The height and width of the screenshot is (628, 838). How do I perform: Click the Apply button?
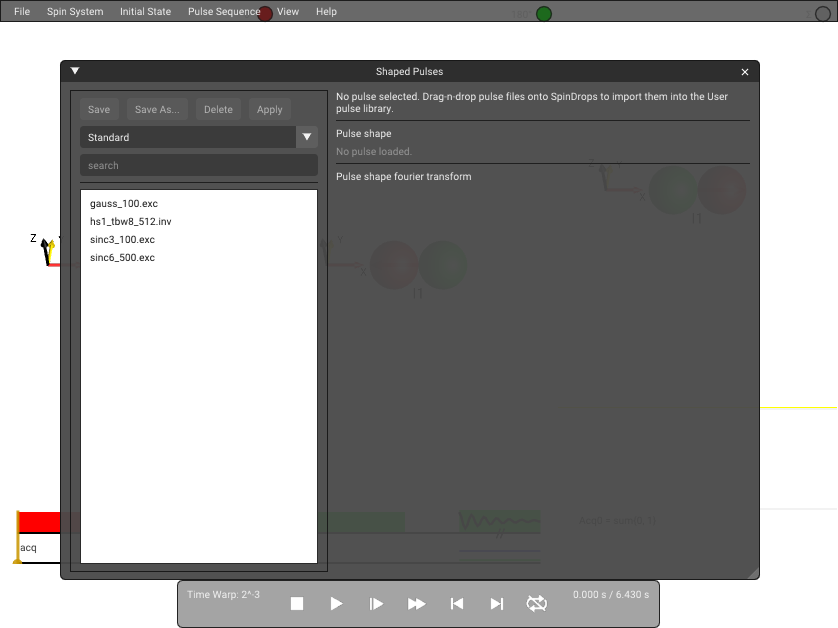(x=269, y=109)
